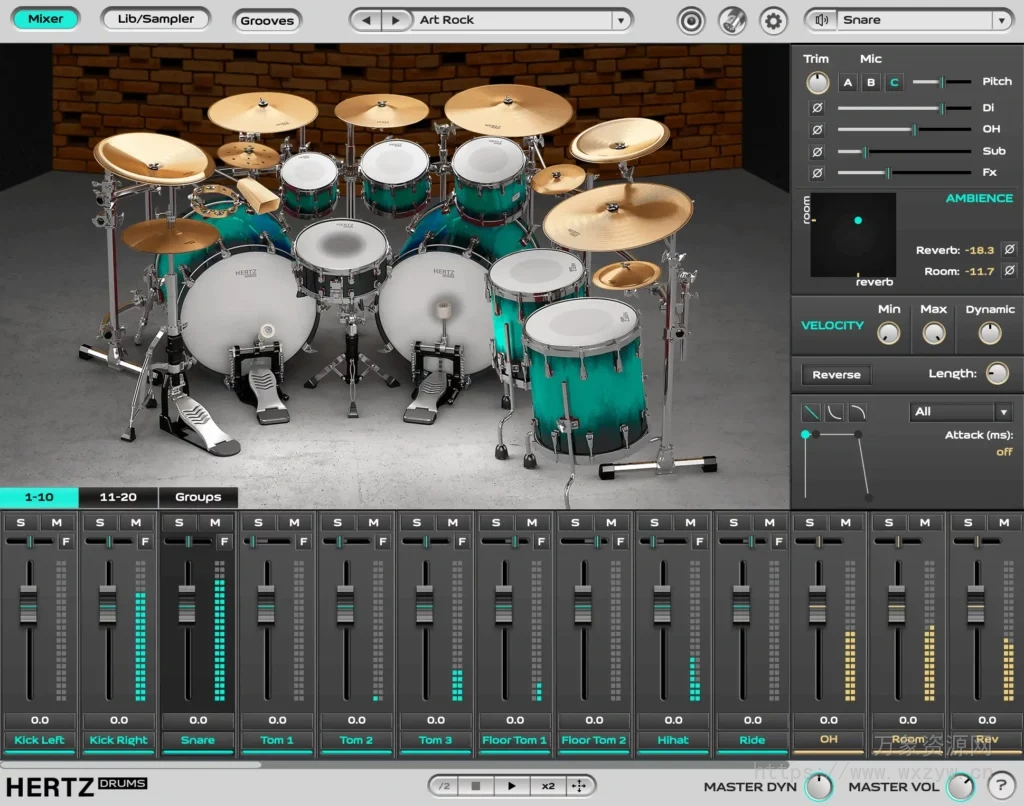Open the Grooves panel
The width and height of the screenshot is (1024, 806).
[266, 20]
